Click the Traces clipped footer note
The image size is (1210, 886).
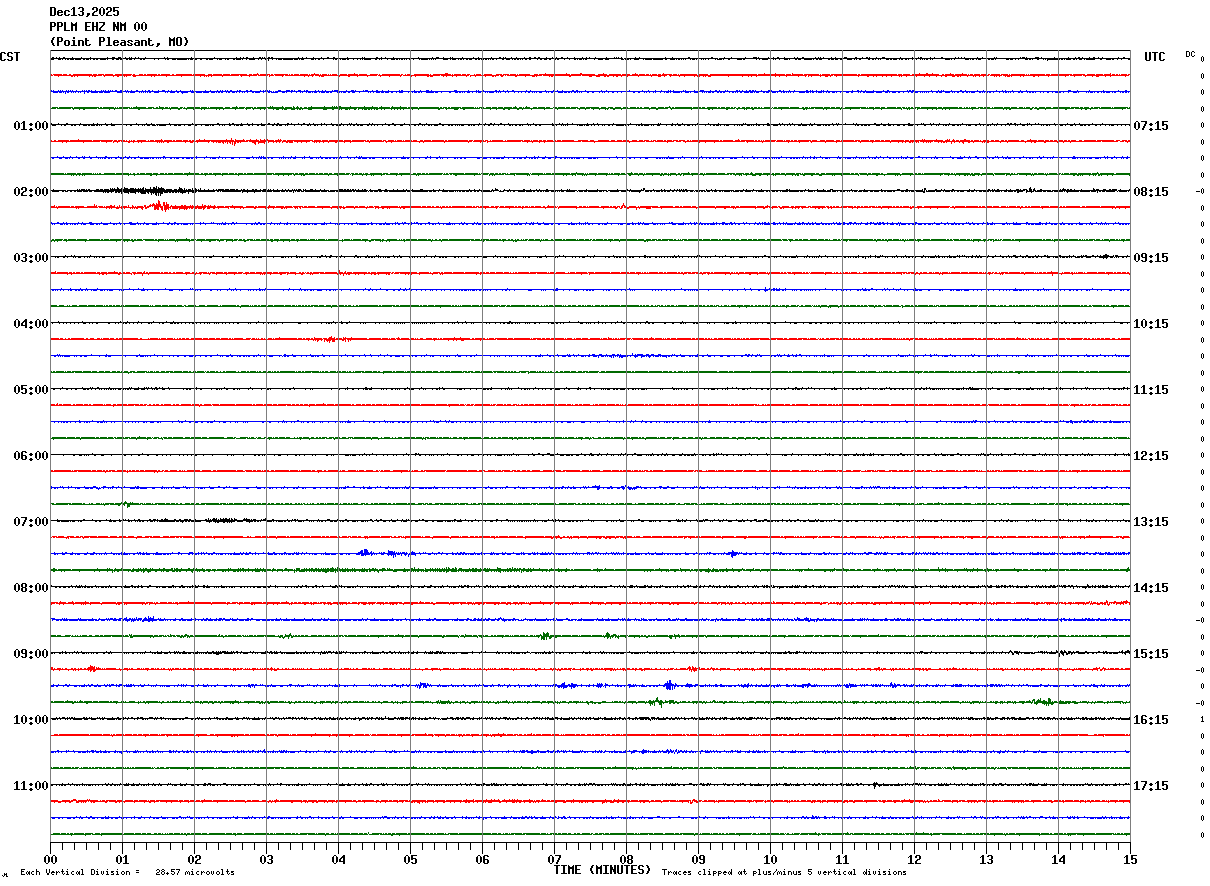tap(784, 872)
